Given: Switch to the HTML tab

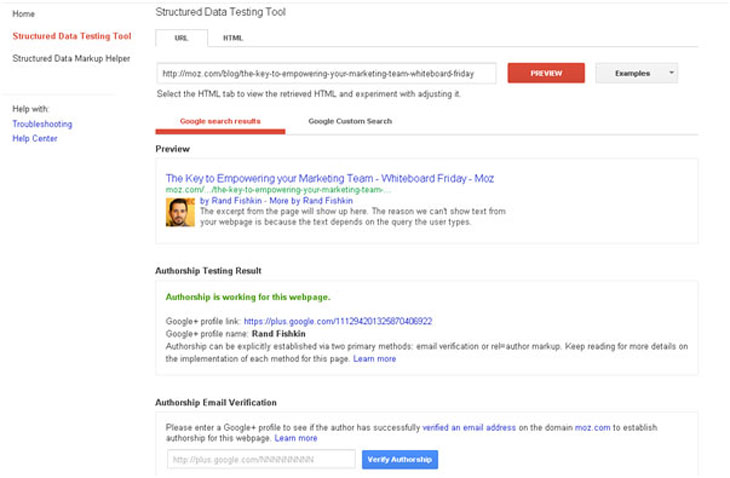Looking at the screenshot, I should [232, 38].
